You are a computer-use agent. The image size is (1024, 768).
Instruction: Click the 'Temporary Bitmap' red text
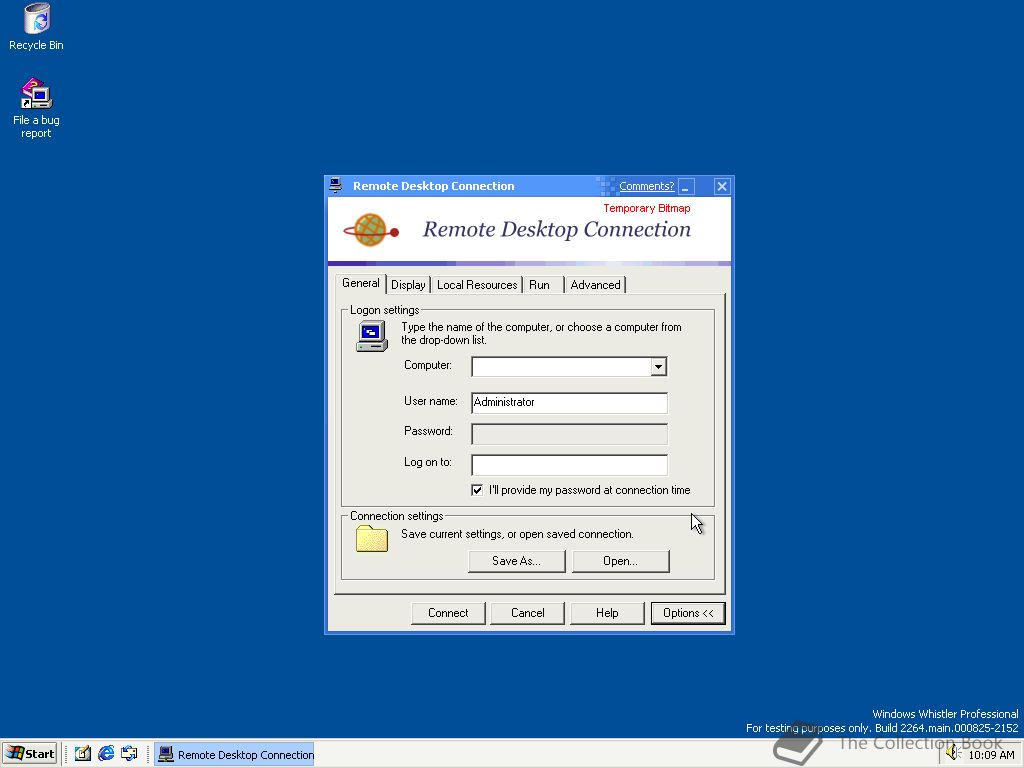(x=647, y=208)
